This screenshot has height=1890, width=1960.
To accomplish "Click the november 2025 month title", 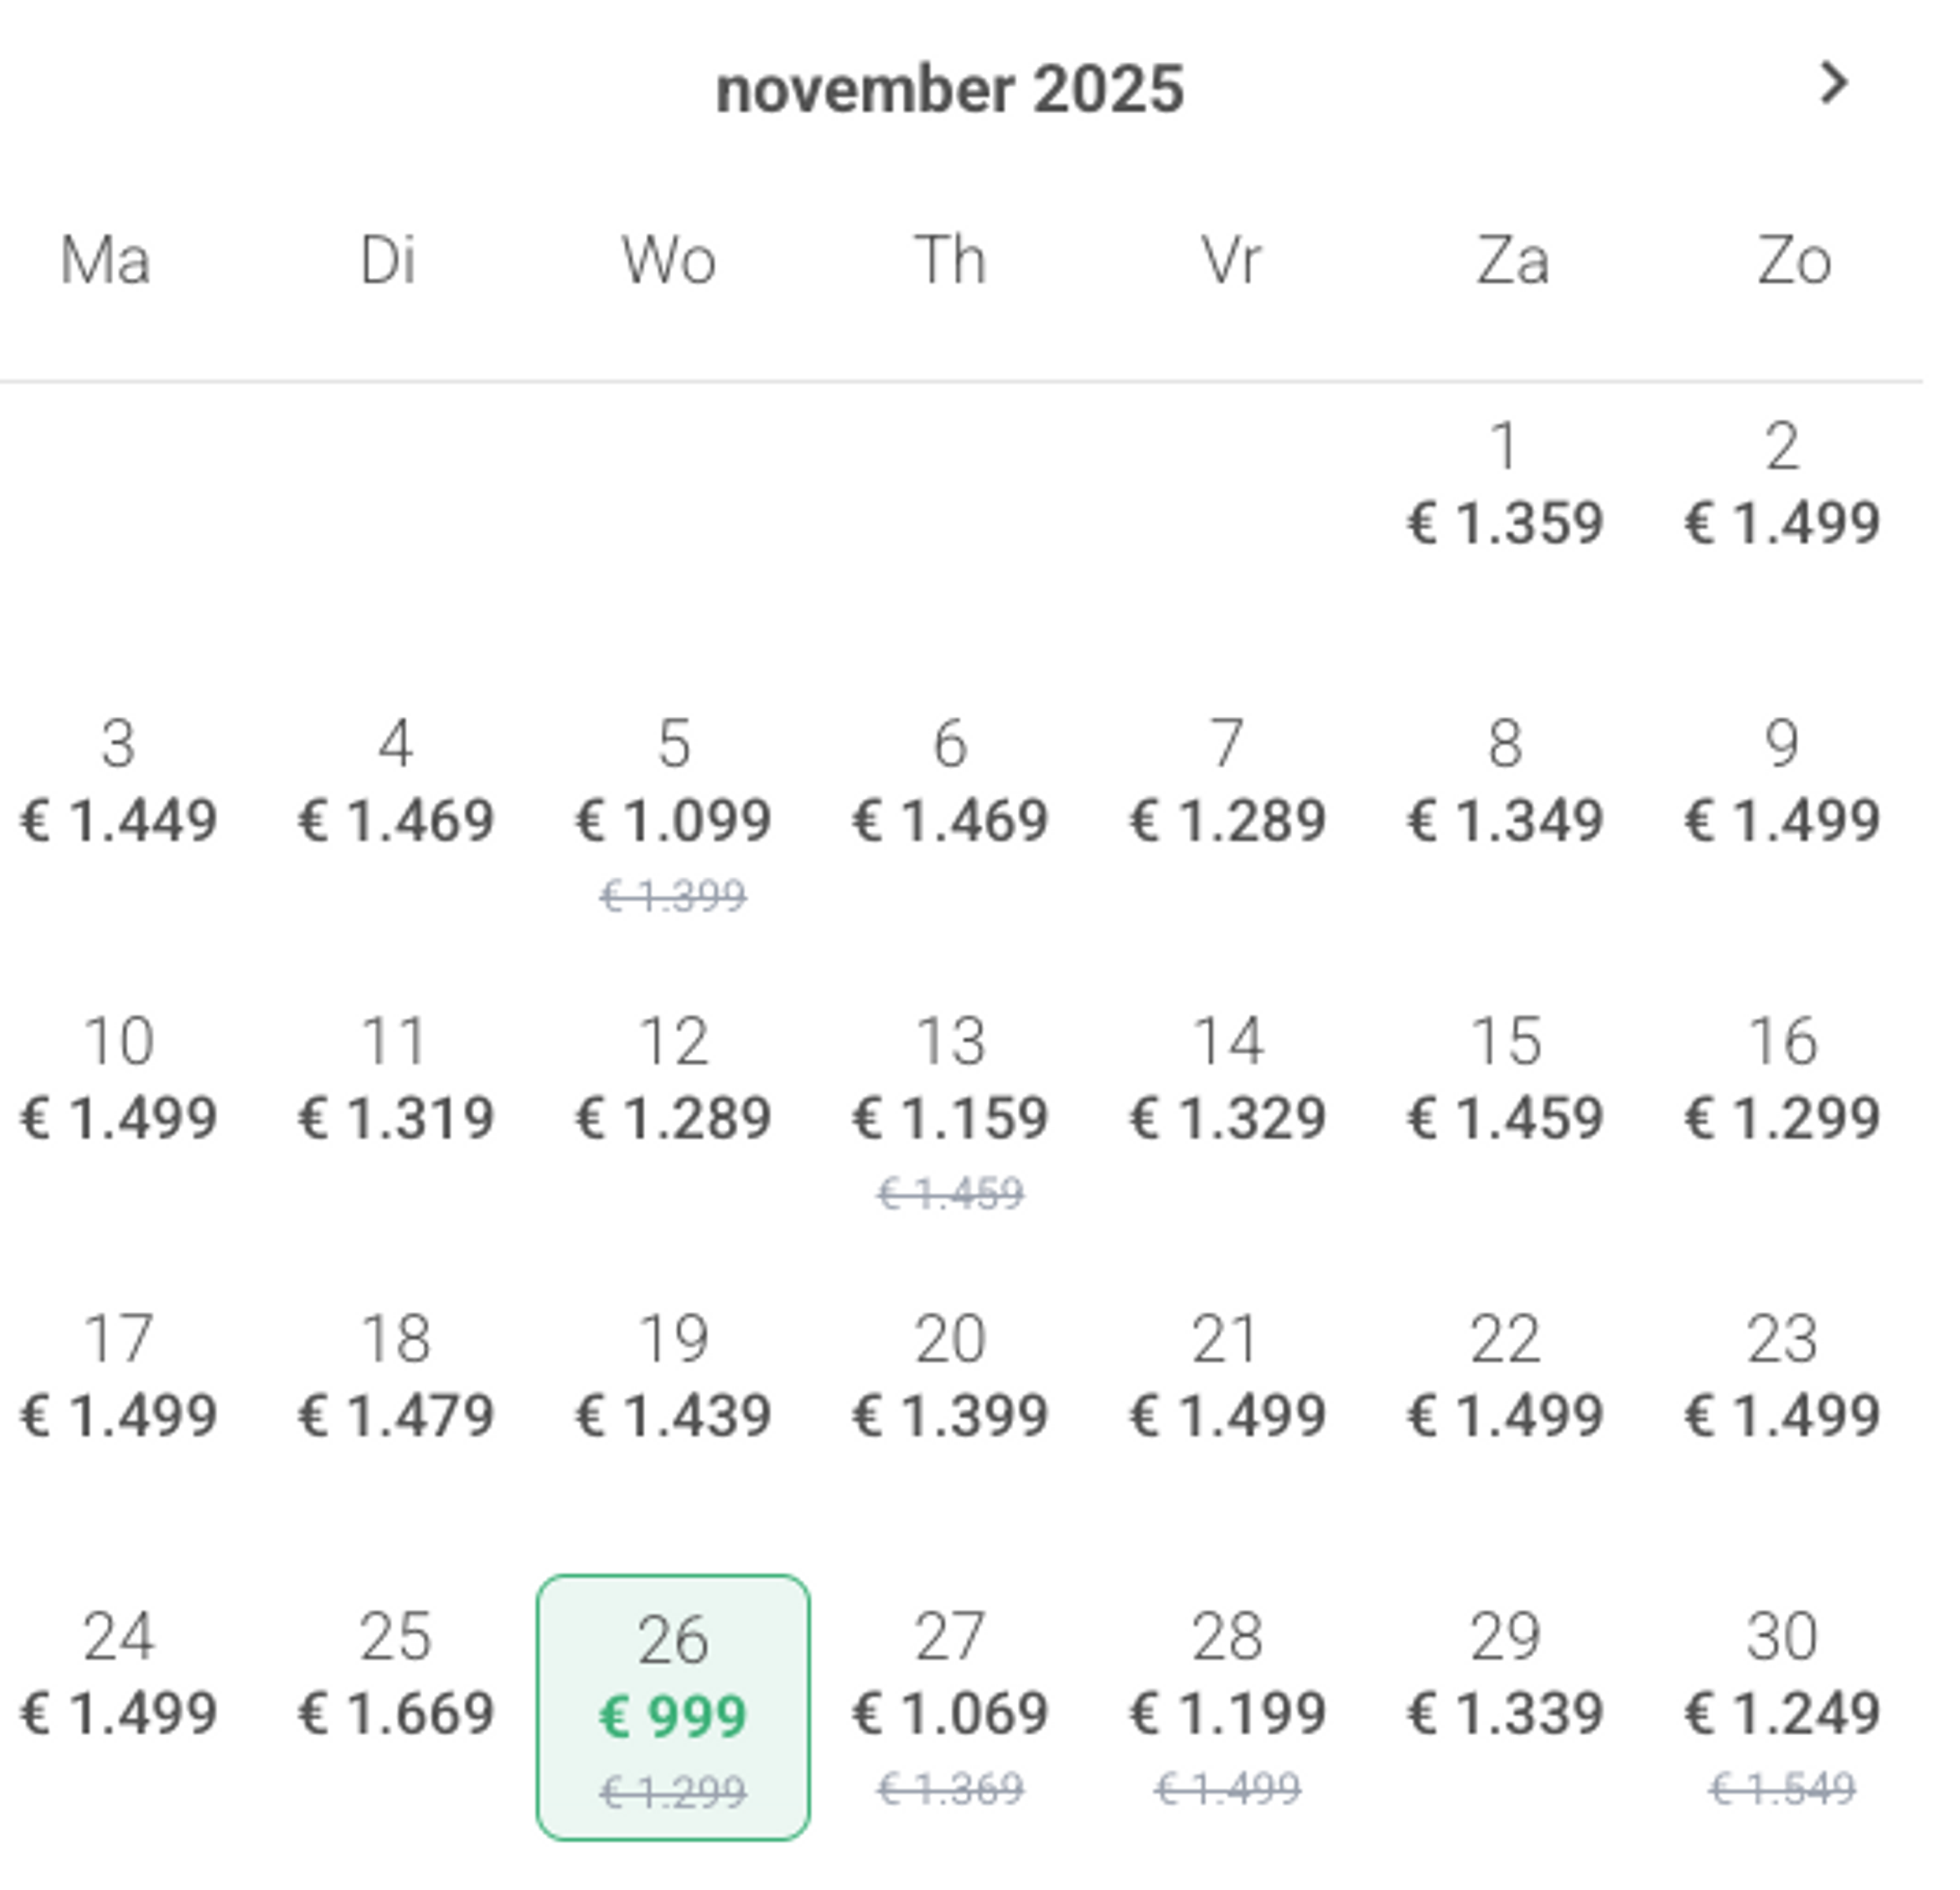I will 950,89.
